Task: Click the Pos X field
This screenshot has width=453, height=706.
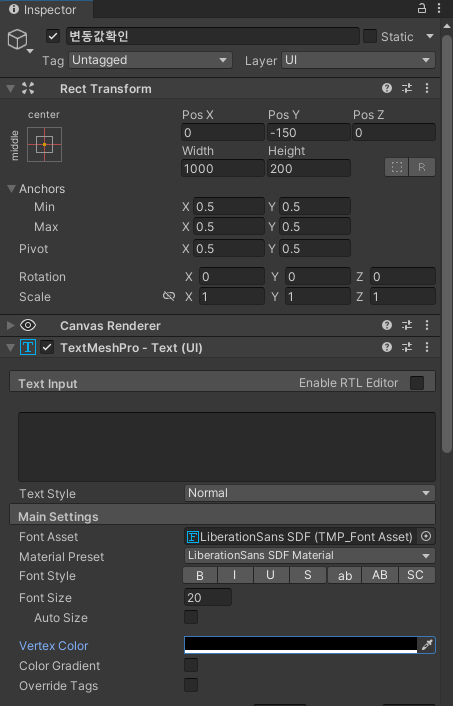Action: (x=222, y=132)
